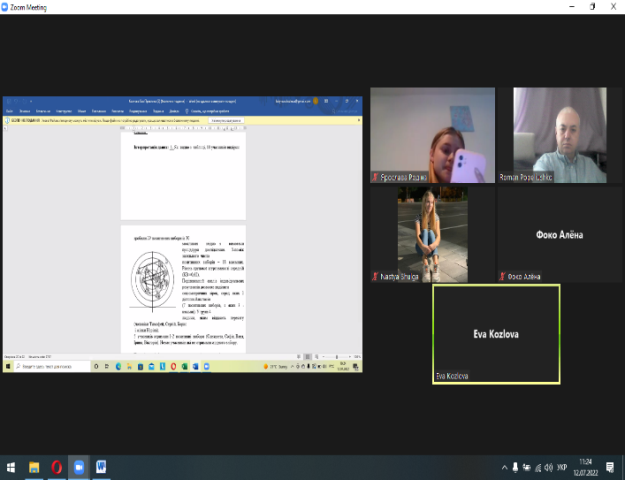Open the notification center icon
Image resolution: width=625 pixels, height=480 pixels.
point(610,467)
